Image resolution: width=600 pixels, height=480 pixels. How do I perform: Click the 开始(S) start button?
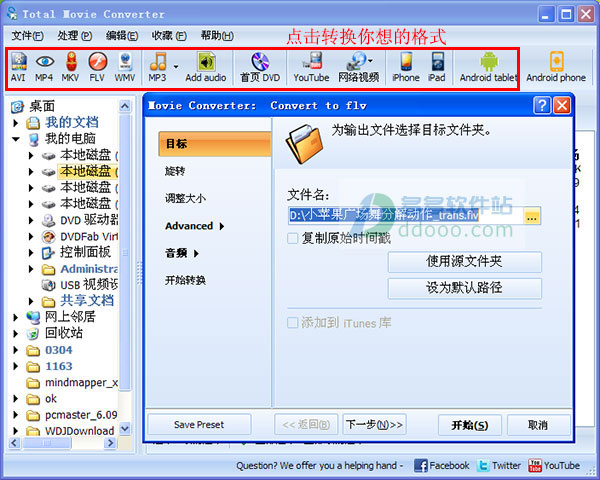pyautogui.click(x=470, y=425)
